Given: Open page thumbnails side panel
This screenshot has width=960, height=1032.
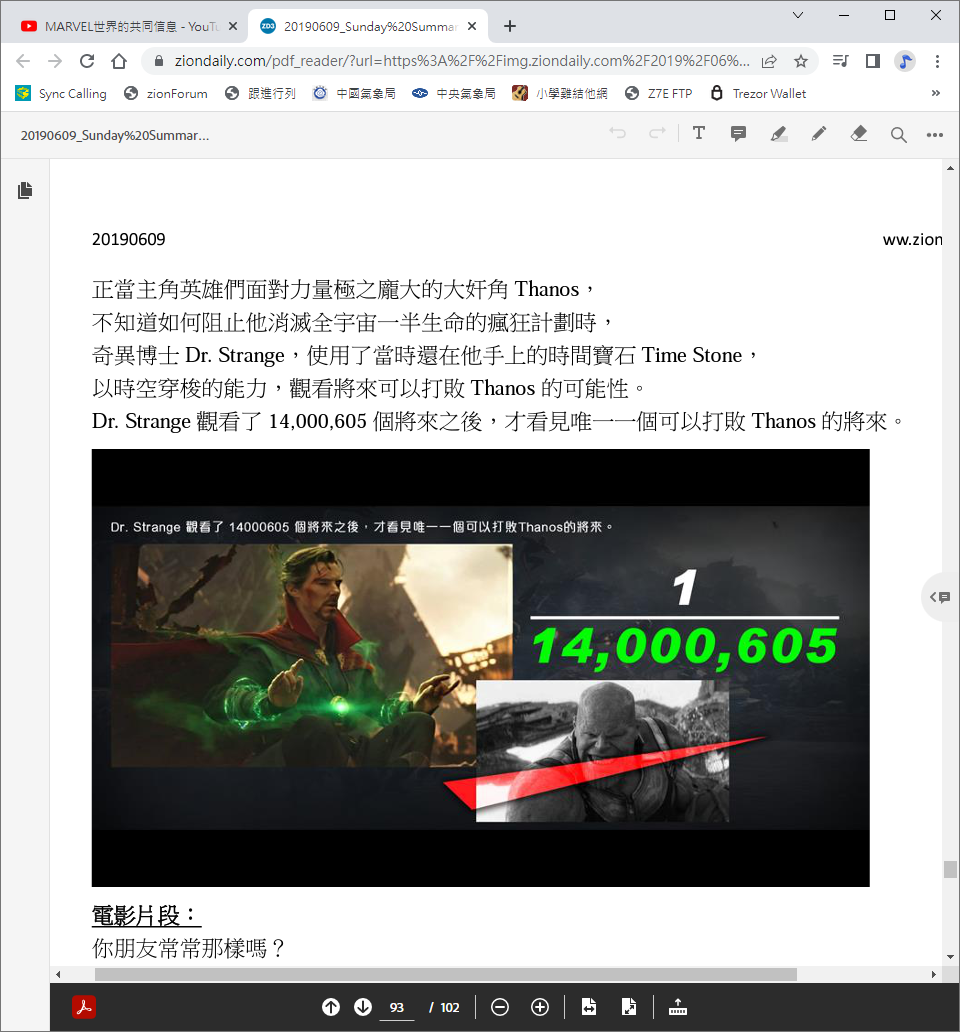Looking at the screenshot, I should point(25,190).
